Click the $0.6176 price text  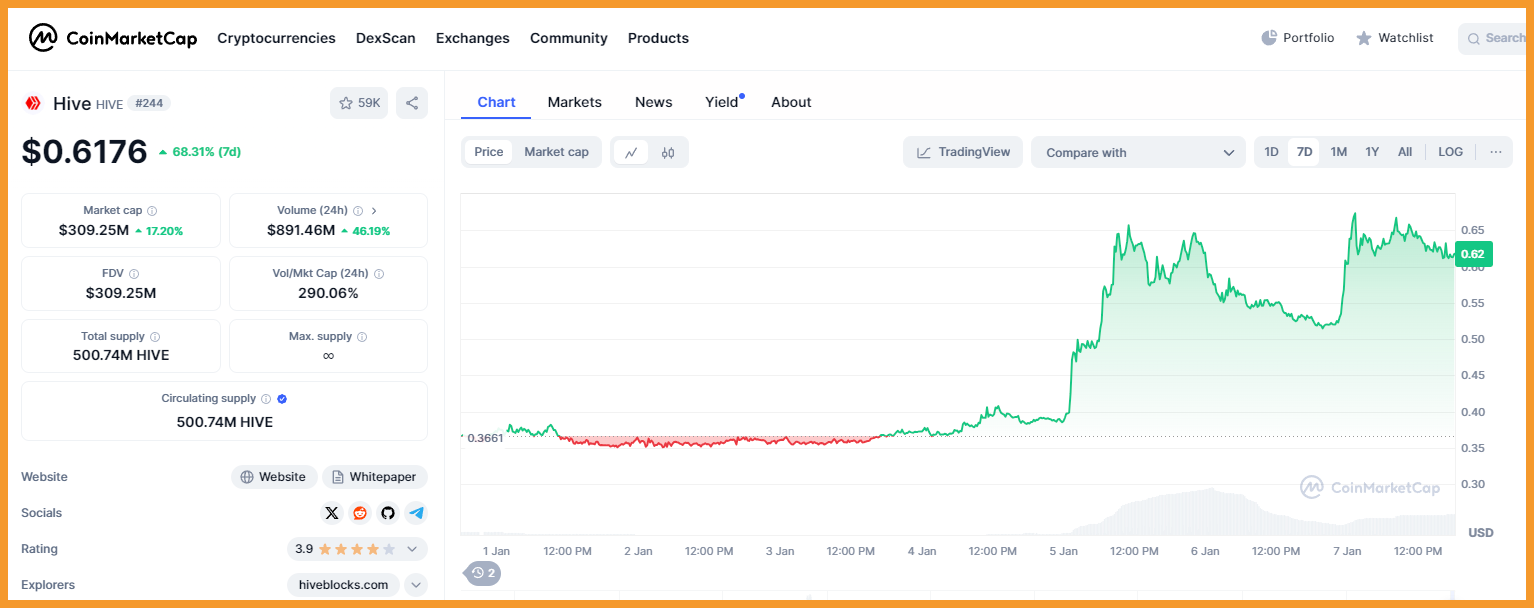tap(85, 152)
